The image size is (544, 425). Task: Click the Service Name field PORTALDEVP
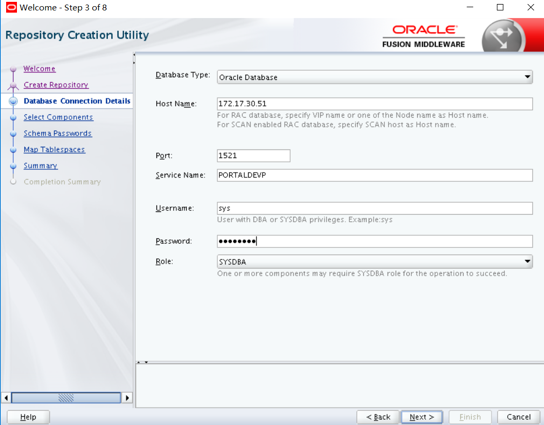(375, 175)
